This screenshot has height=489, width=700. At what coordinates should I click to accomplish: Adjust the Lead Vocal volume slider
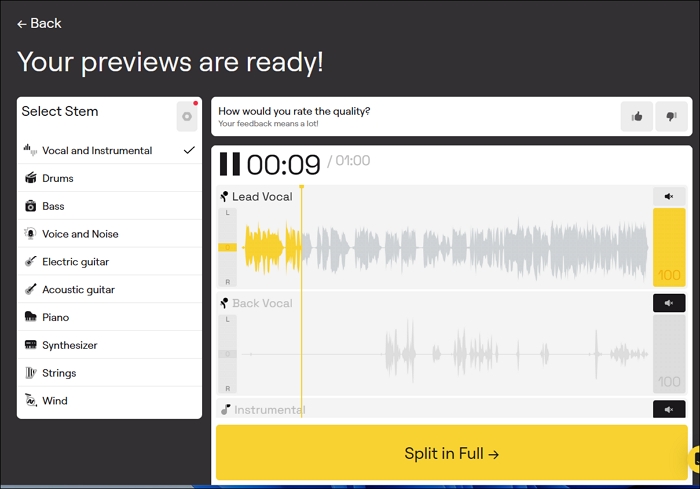click(x=669, y=247)
